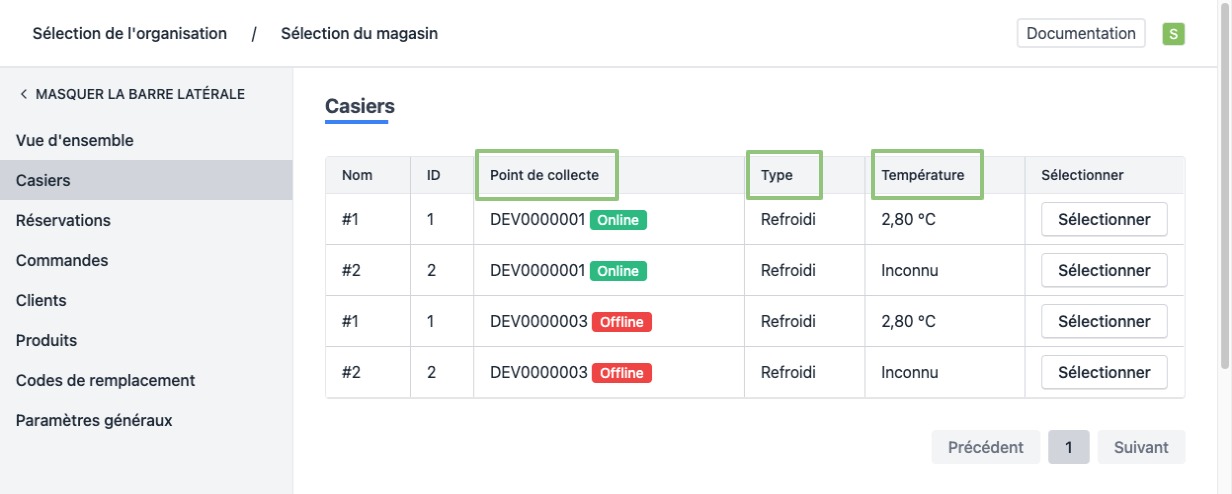Select Casiers in the sidebar

pyautogui.click(x=44, y=181)
